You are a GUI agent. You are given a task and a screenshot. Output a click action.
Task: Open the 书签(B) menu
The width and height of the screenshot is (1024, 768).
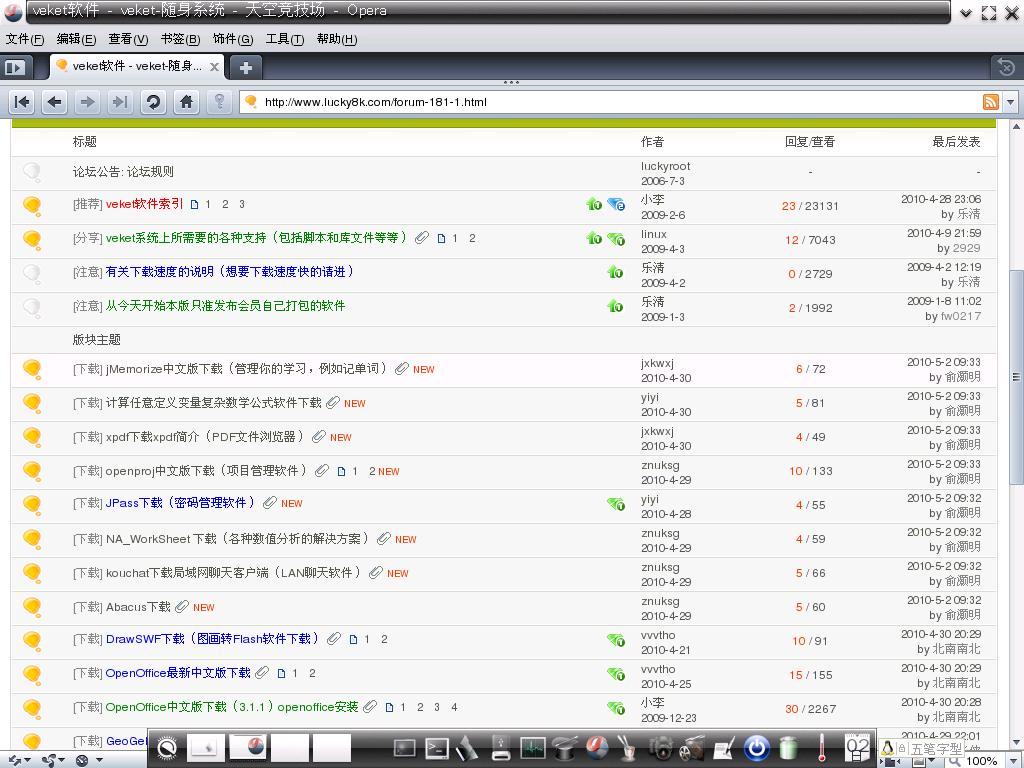(180, 39)
